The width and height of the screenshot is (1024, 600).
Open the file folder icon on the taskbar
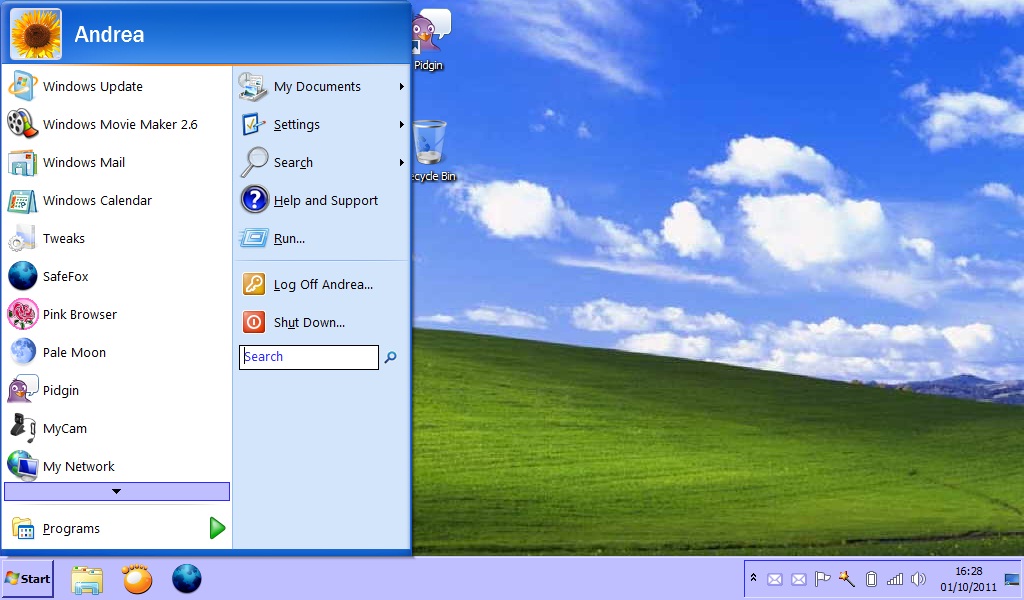(x=87, y=579)
